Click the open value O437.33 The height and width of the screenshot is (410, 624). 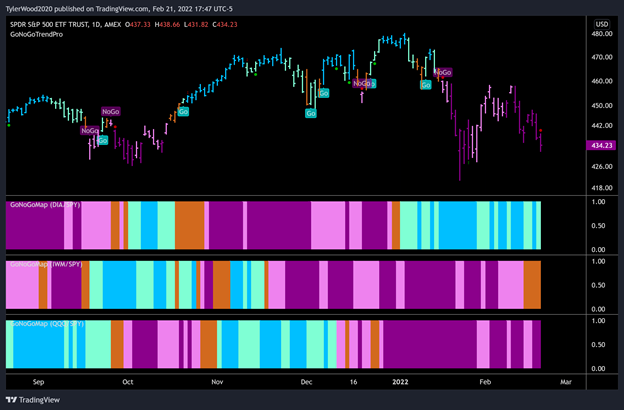click(x=138, y=25)
